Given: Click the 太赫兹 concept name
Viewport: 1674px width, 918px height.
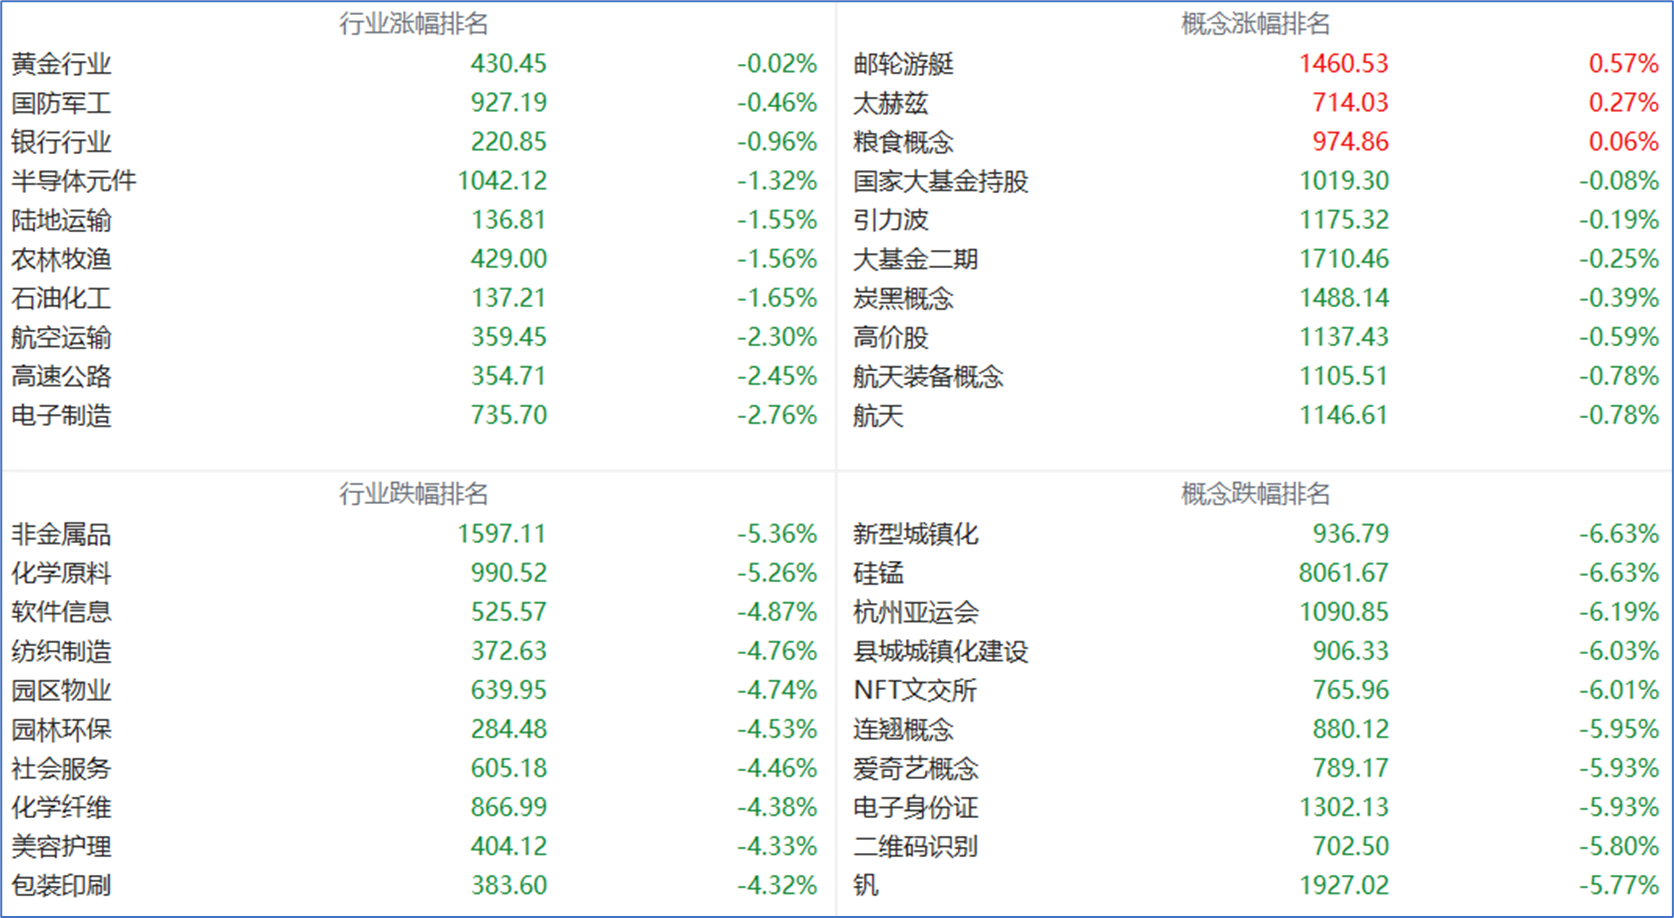Looking at the screenshot, I should click(890, 103).
